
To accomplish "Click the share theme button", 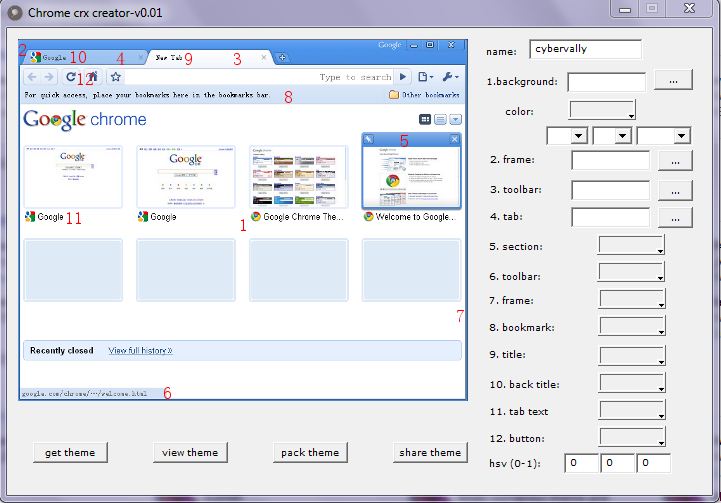I will point(430,452).
